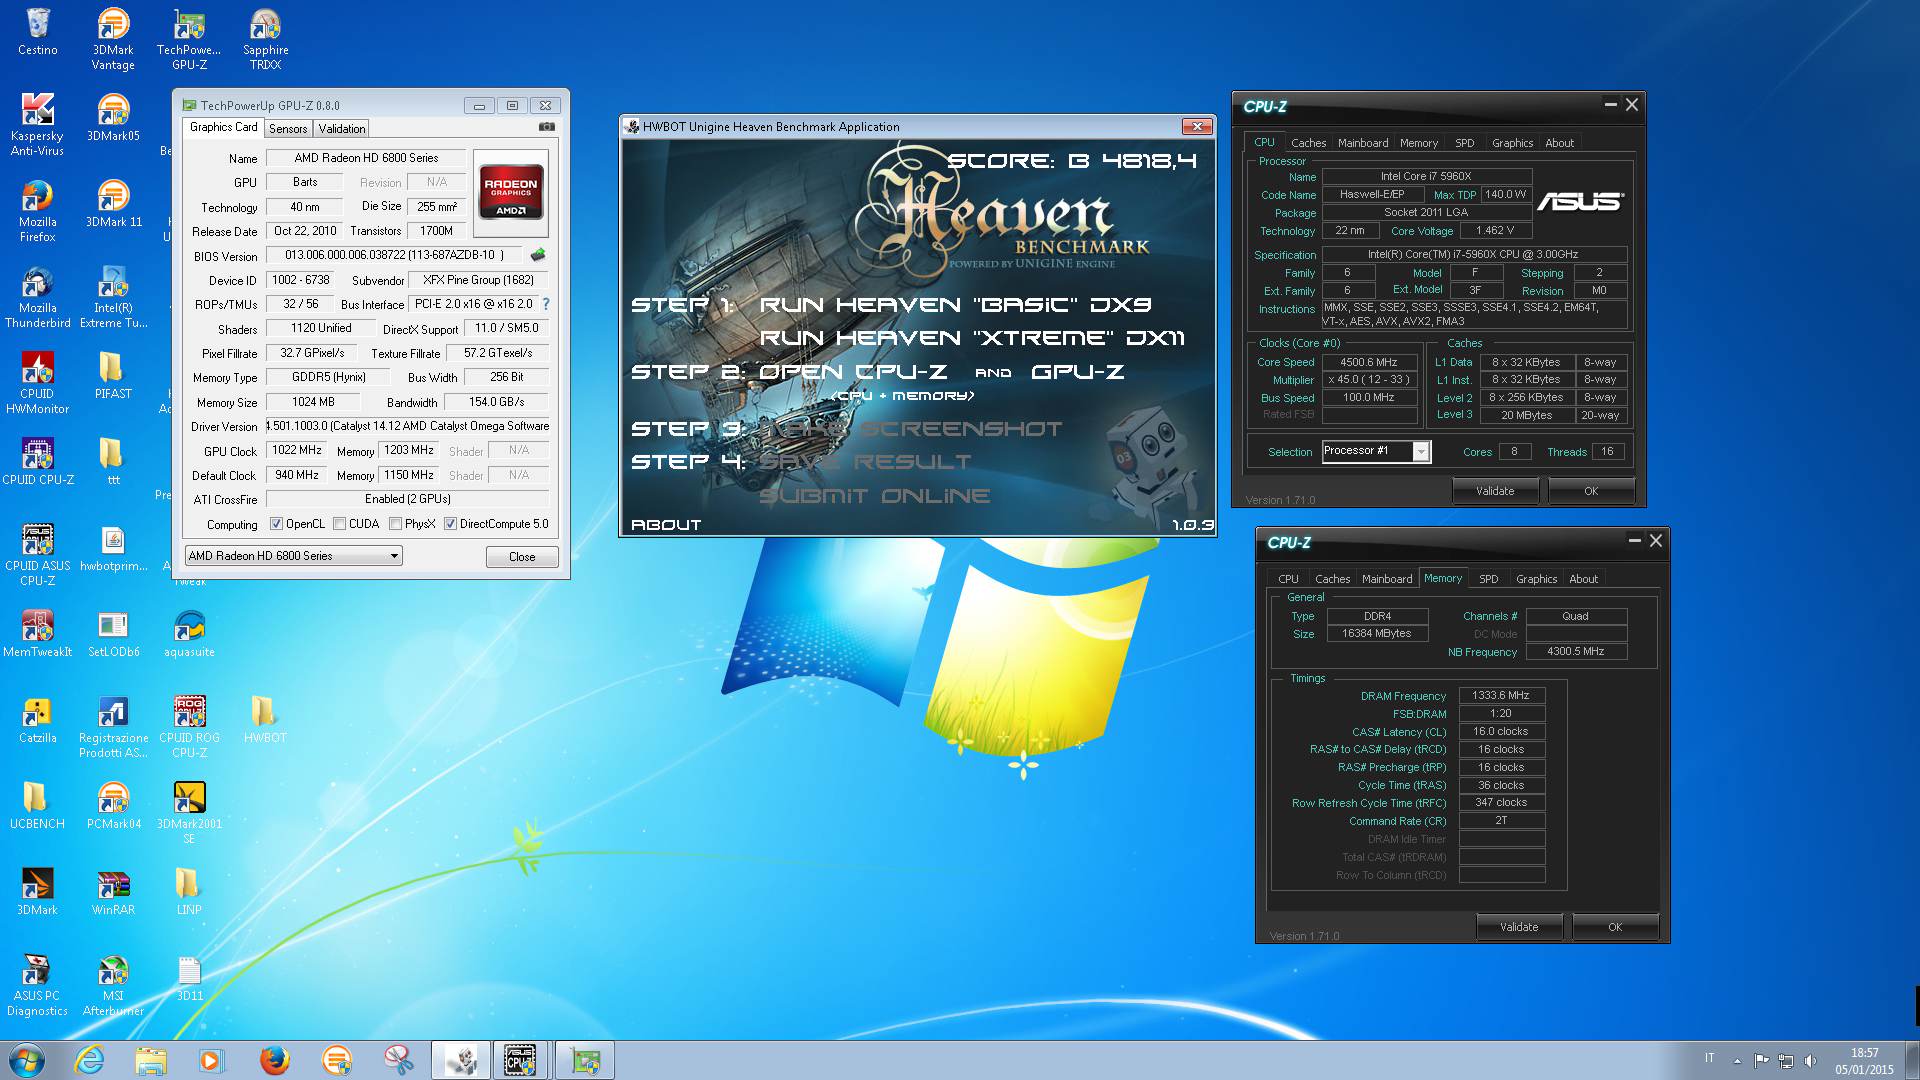Open SPD tab in bottom CPU-Z window
1920x1080 pixels.
pos(1488,579)
